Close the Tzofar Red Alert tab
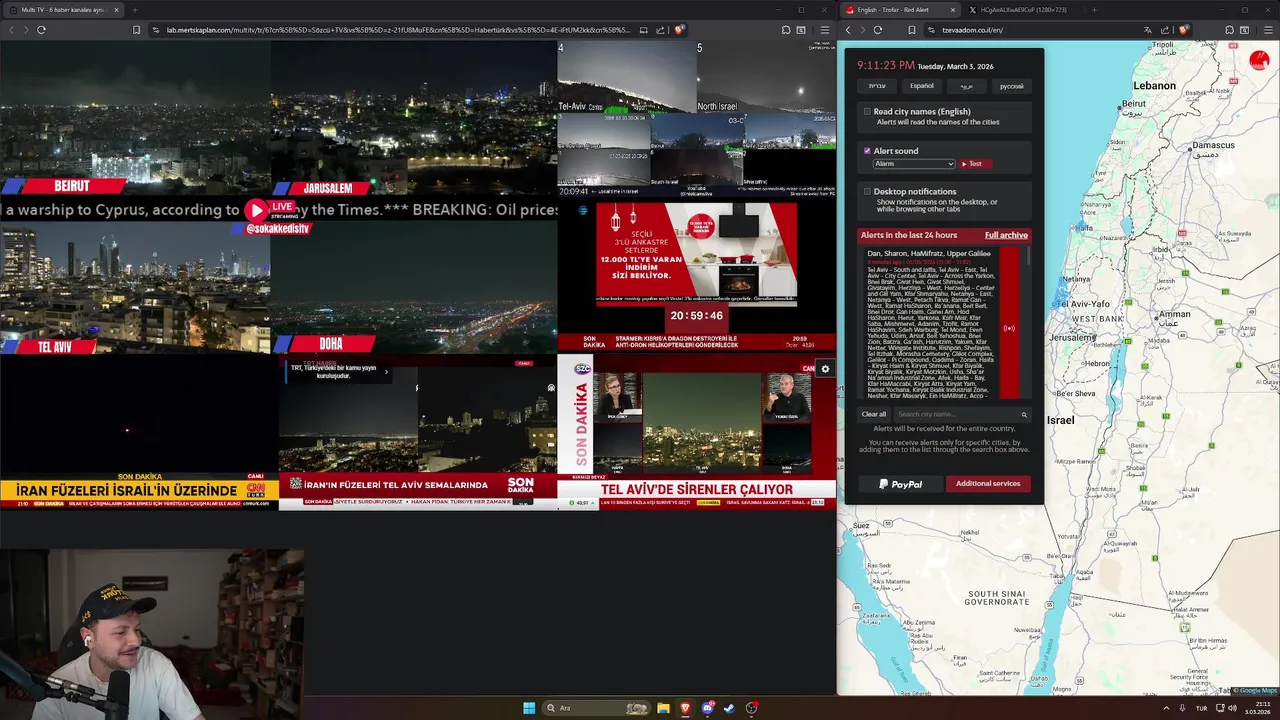1280x720 pixels. (x=952, y=10)
